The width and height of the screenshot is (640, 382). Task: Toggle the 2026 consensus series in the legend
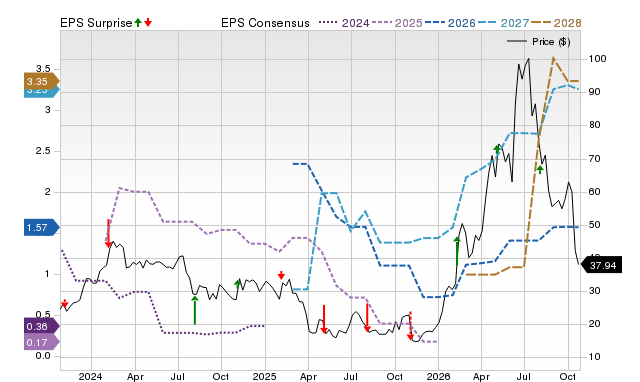[450, 23]
